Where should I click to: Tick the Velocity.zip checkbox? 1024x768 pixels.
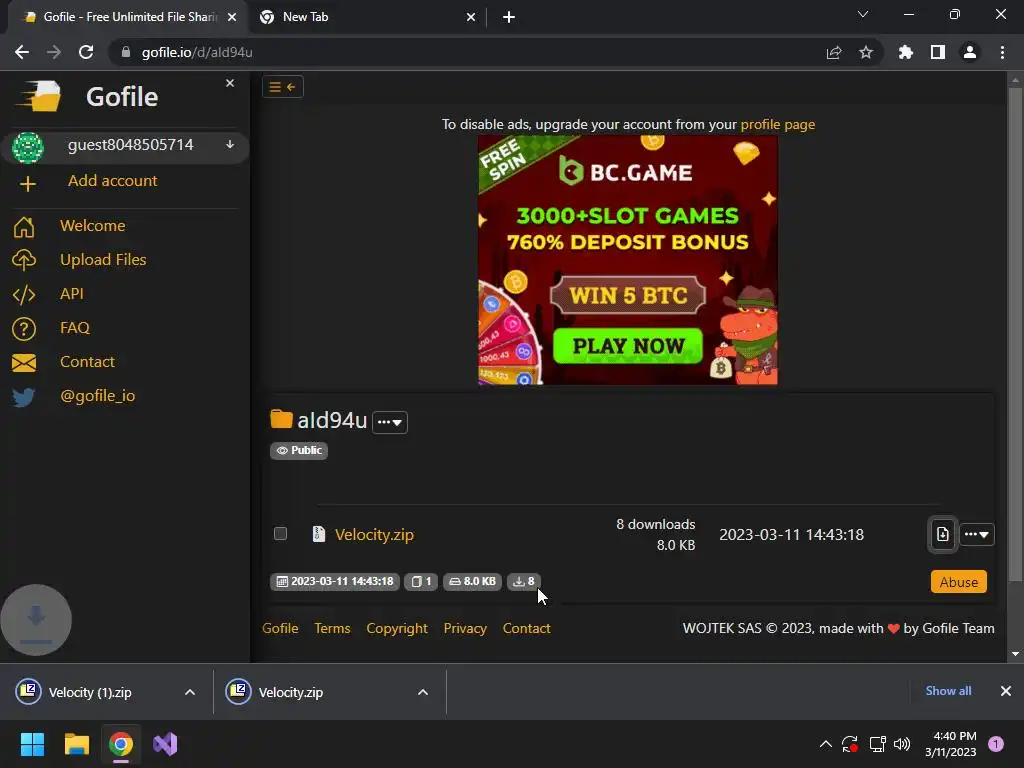[280, 534]
